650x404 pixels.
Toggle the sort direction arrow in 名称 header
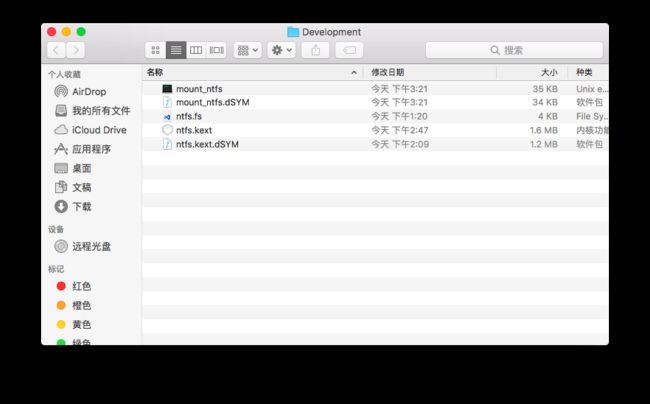354,73
